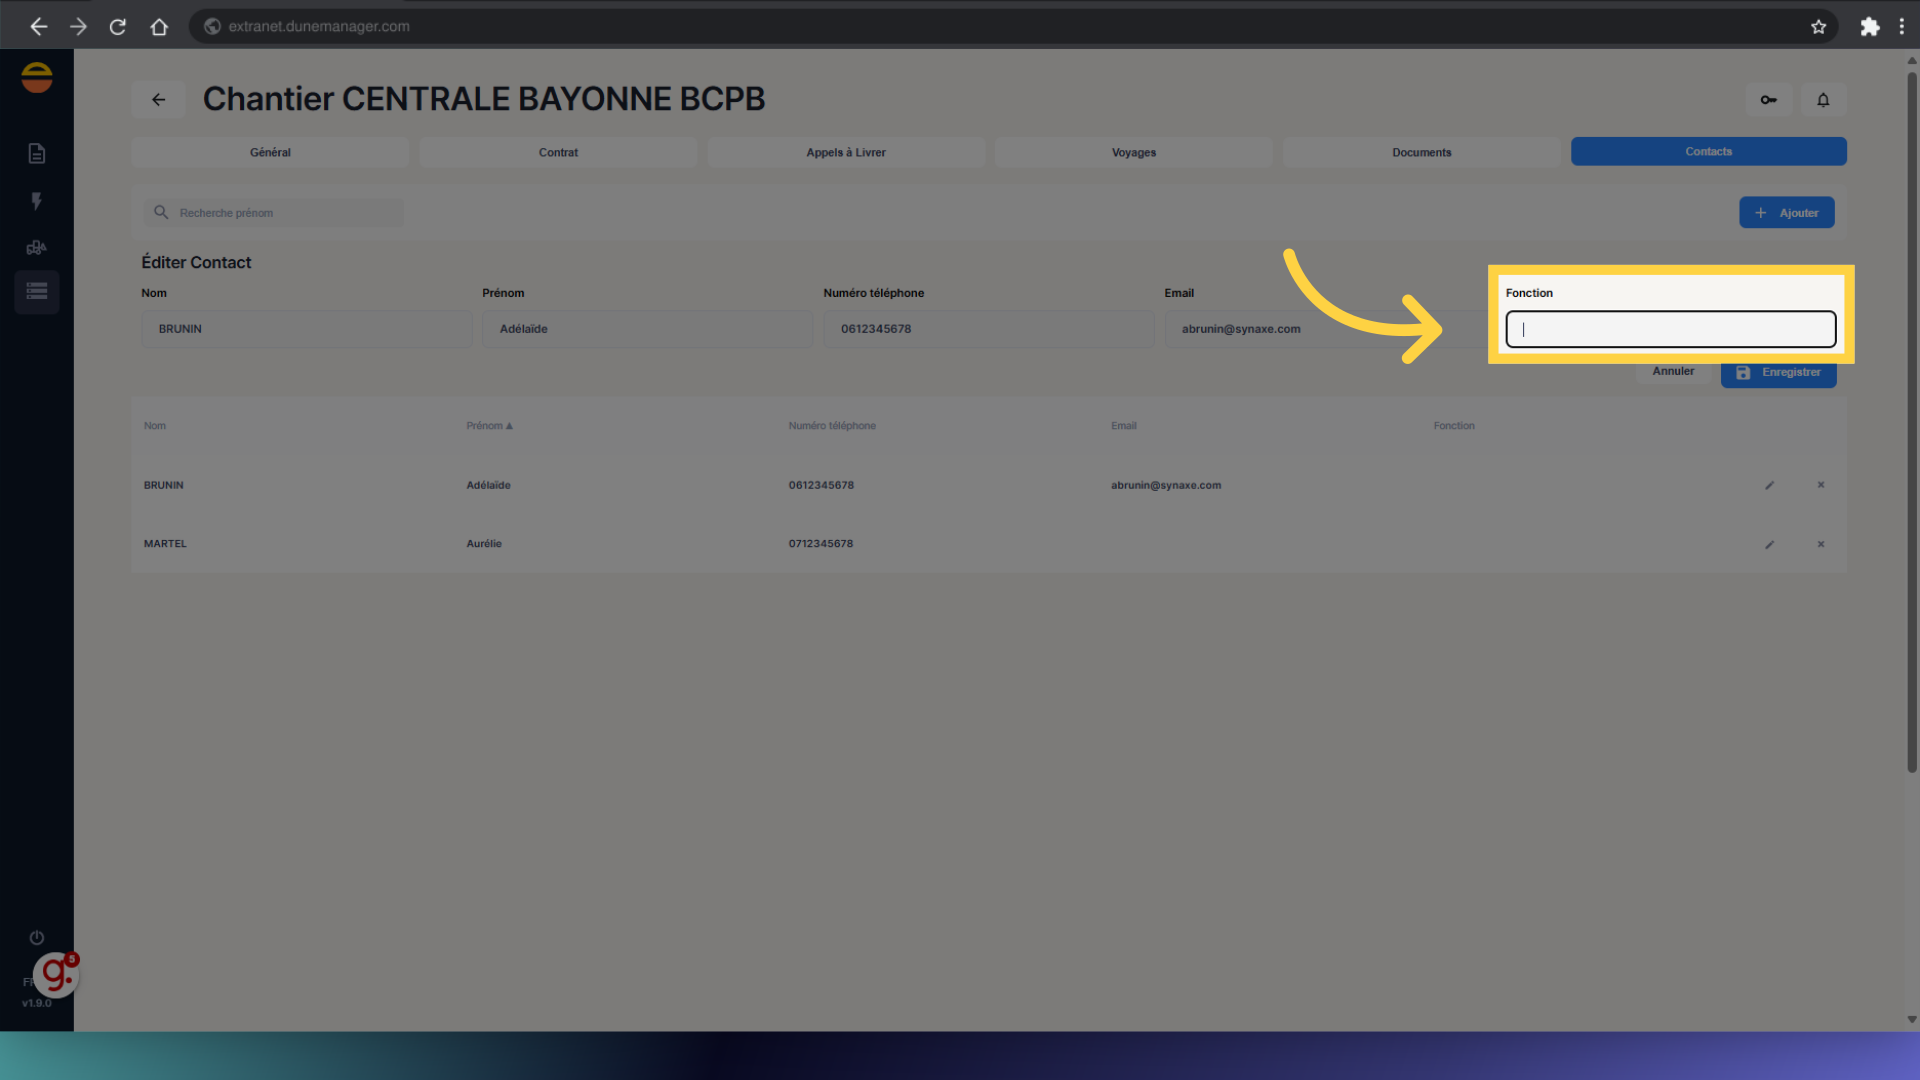Image resolution: width=1920 pixels, height=1080 pixels.
Task: Go back with the arrow button
Action: pyautogui.click(x=158, y=99)
